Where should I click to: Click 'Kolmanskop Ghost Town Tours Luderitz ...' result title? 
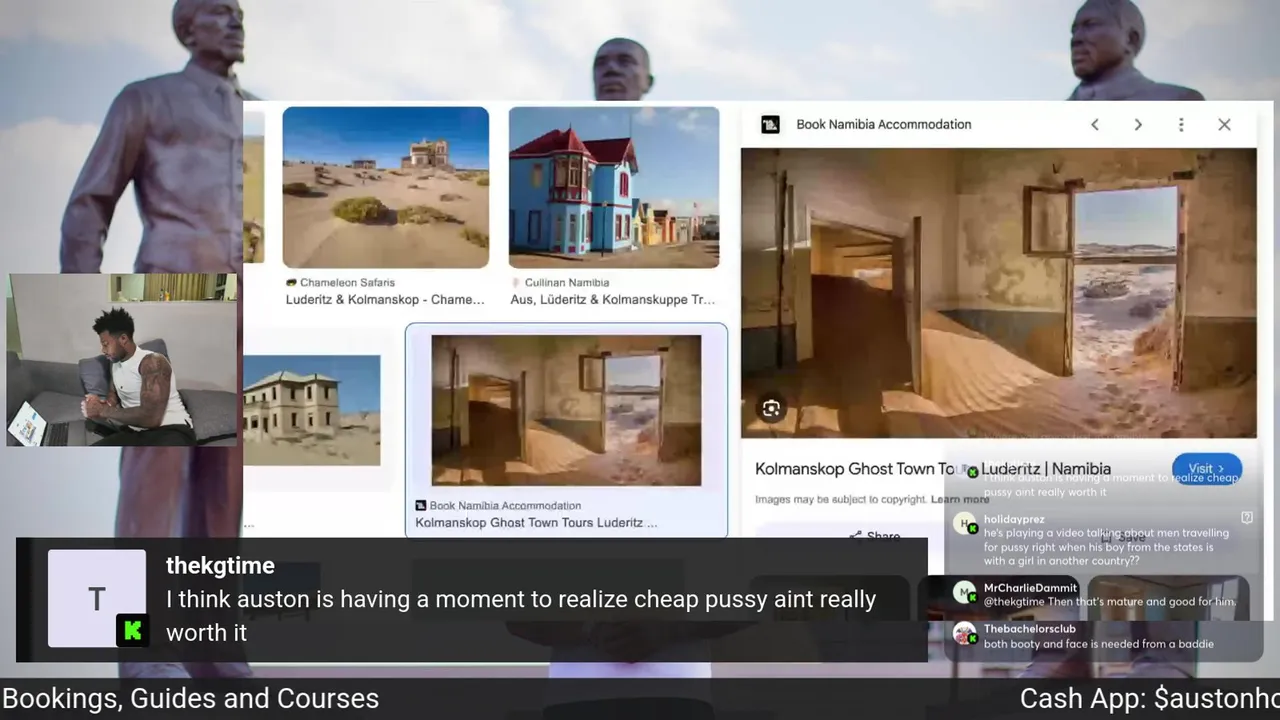pyautogui.click(x=536, y=522)
